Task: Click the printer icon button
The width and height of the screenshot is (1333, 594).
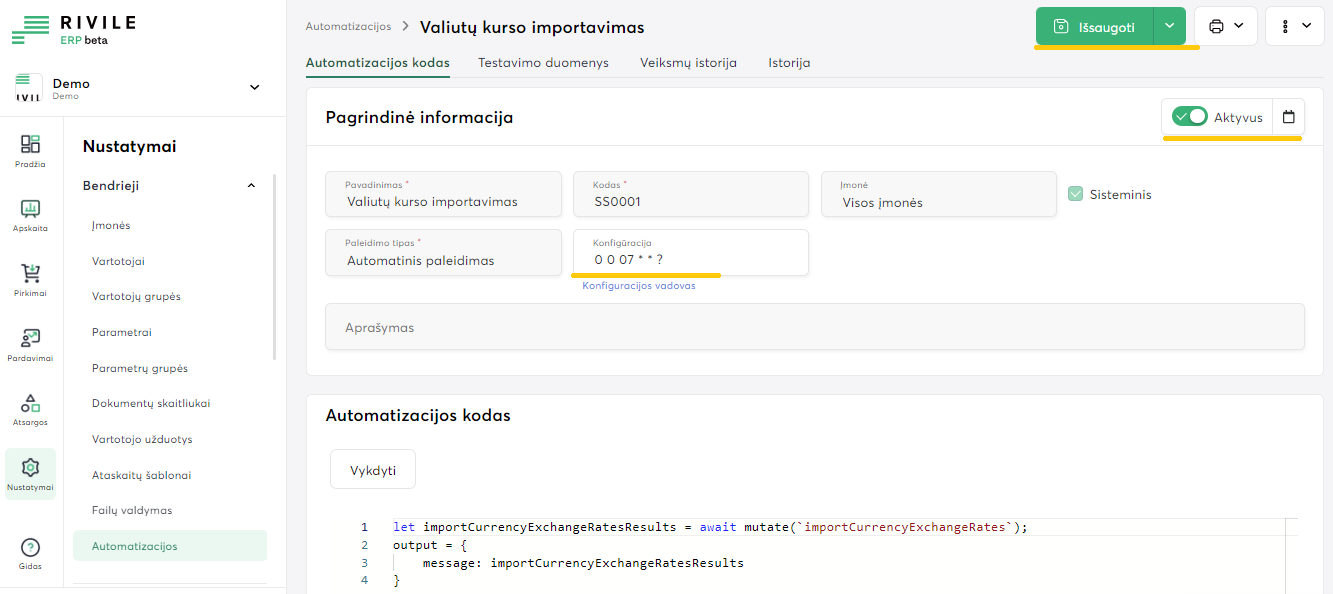Action: tap(1225, 26)
